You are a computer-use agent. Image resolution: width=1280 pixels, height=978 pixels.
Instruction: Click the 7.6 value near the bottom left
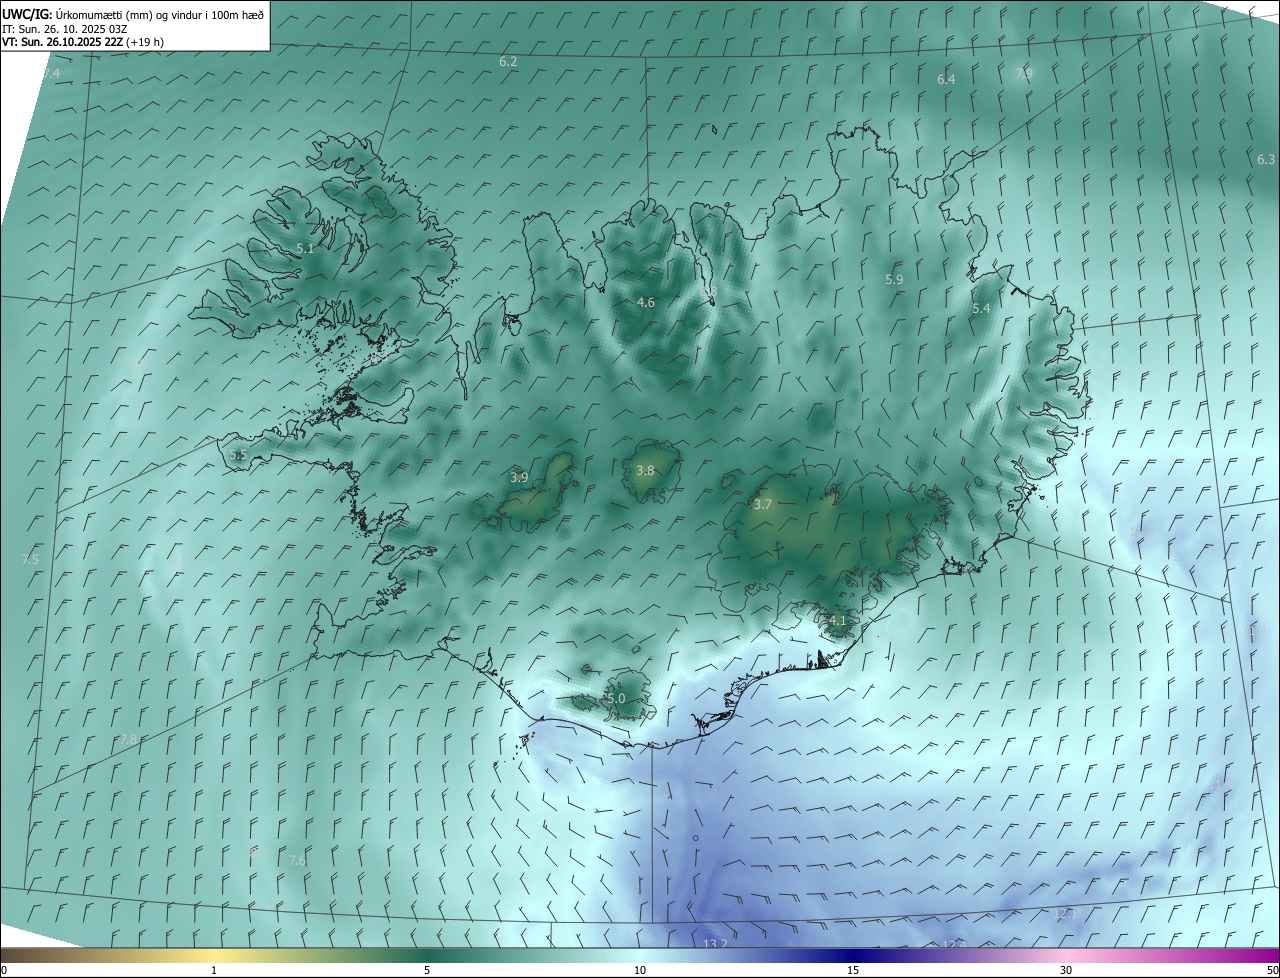297,861
